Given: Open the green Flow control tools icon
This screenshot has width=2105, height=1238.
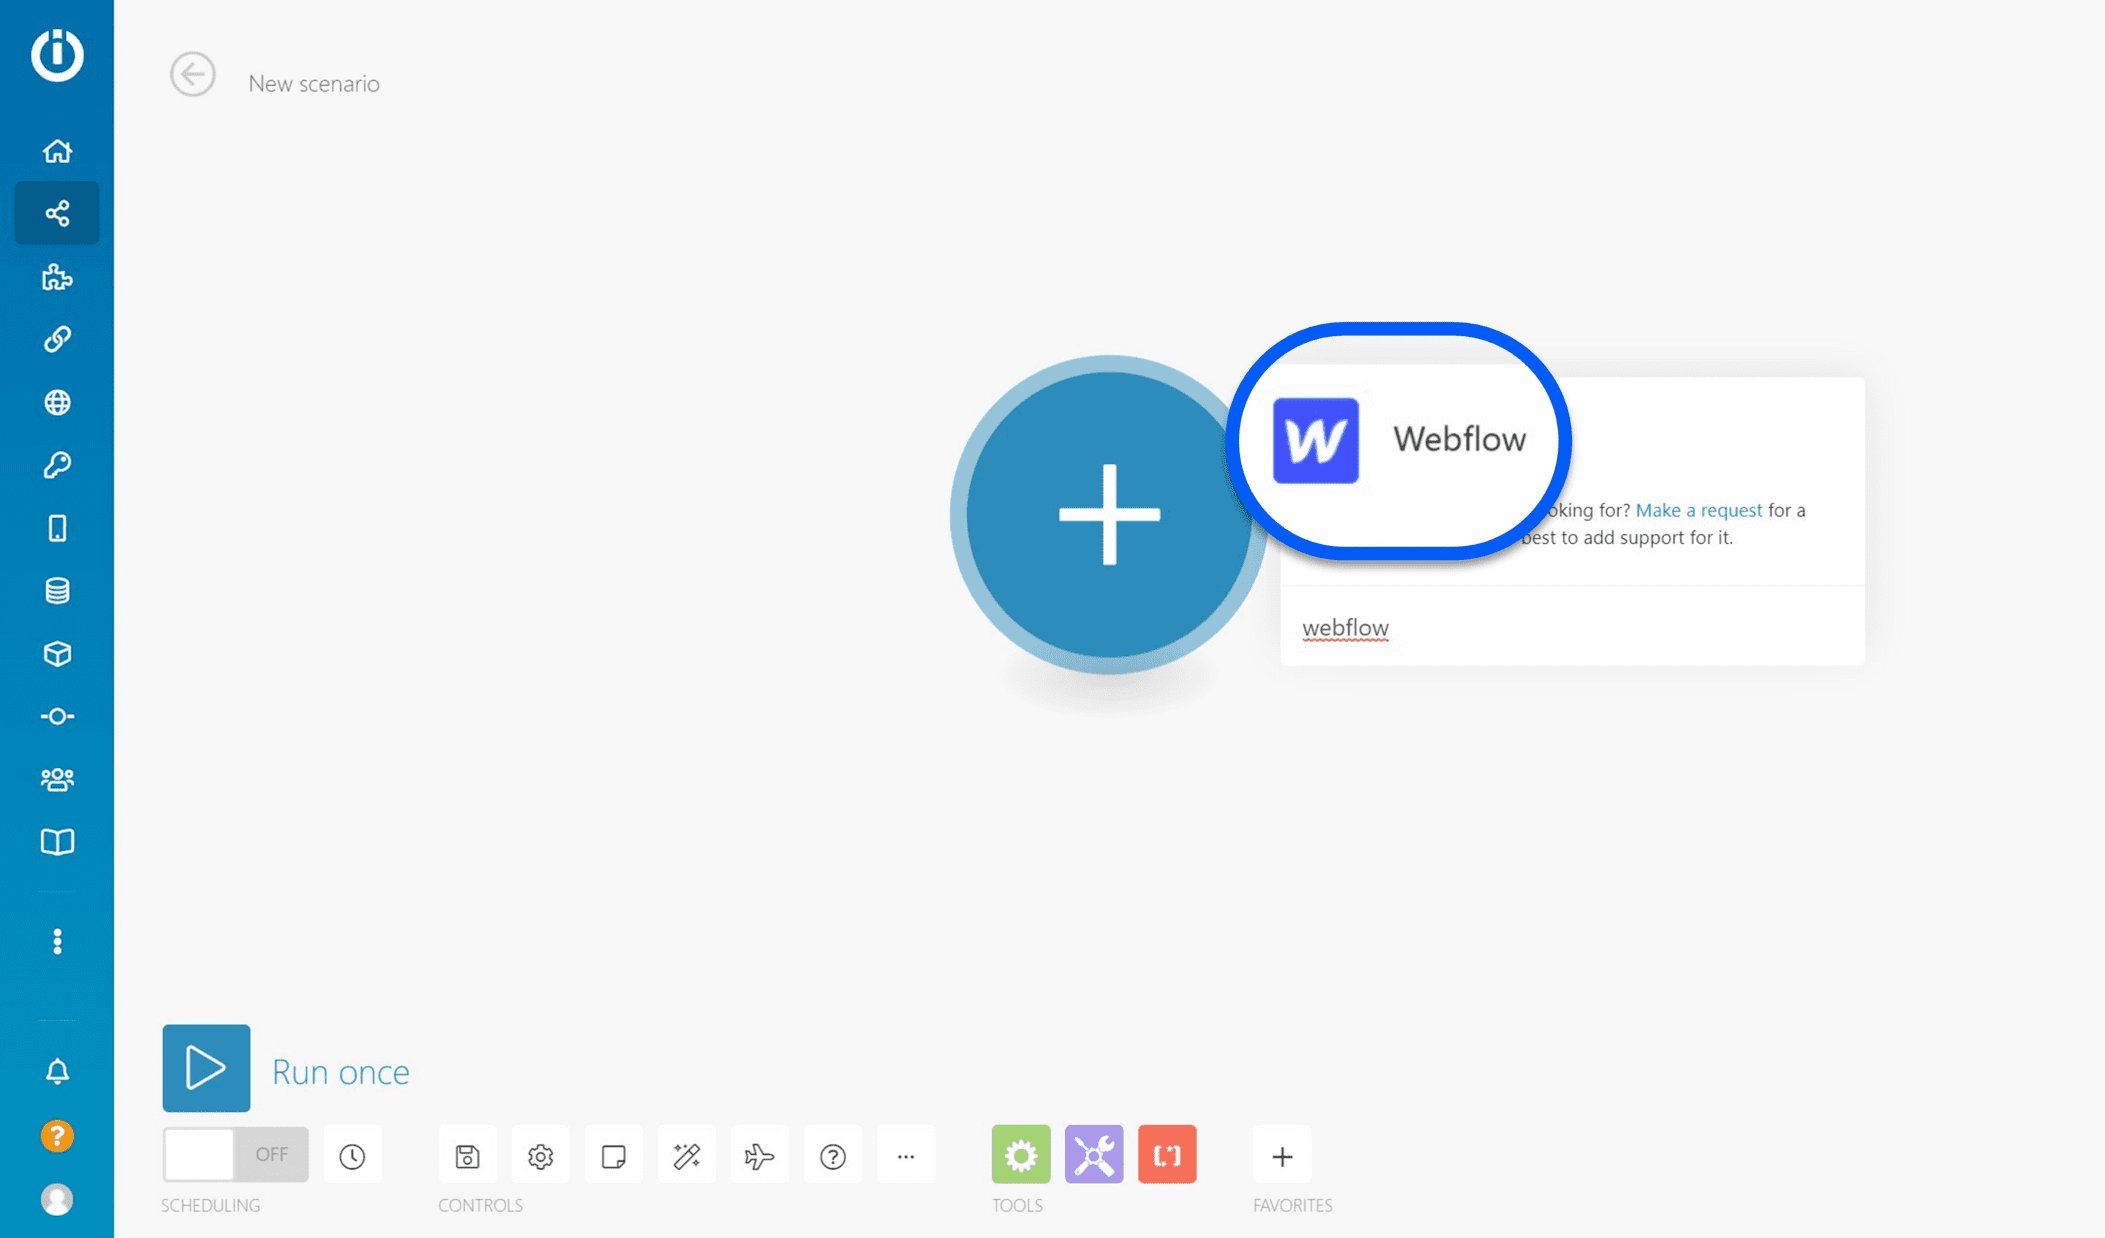Looking at the screenshot, I should [1020, 1155].
